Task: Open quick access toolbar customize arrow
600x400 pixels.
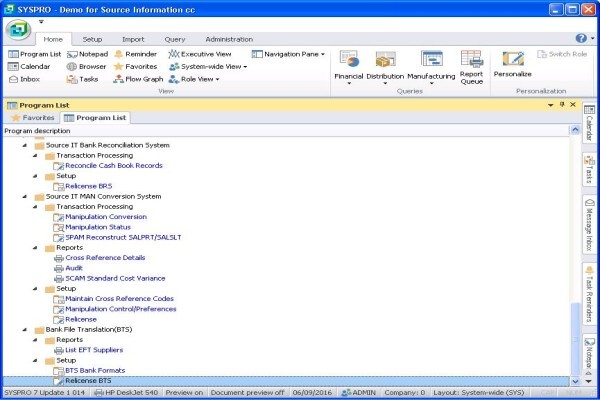Action: click(x=41, y=22)
